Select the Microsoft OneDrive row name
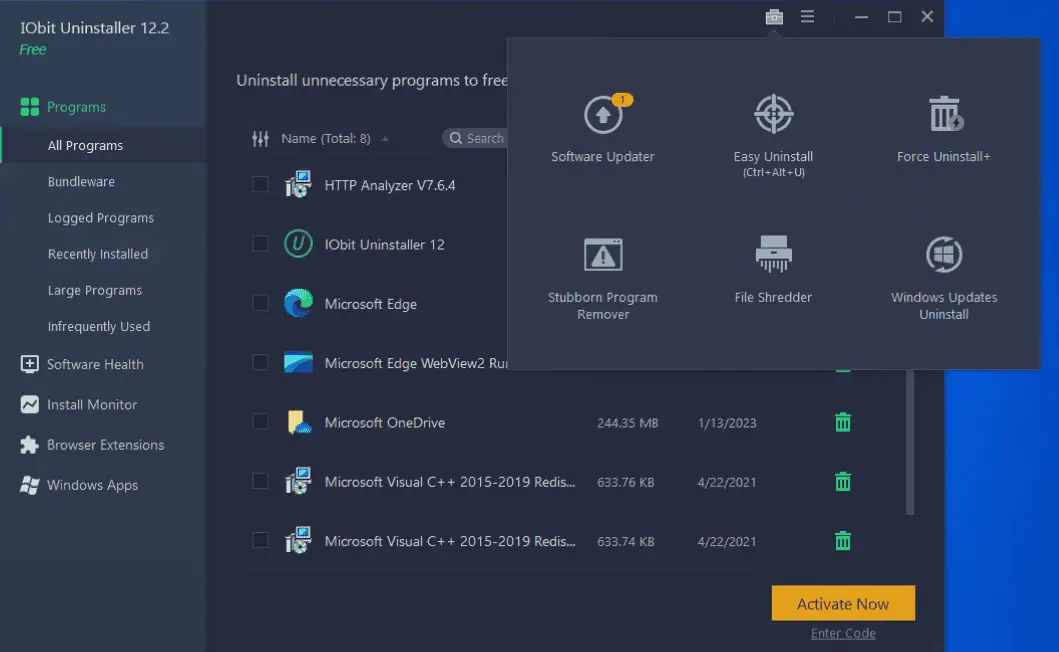Screen dimensions: 1059x652 (384, 422)
